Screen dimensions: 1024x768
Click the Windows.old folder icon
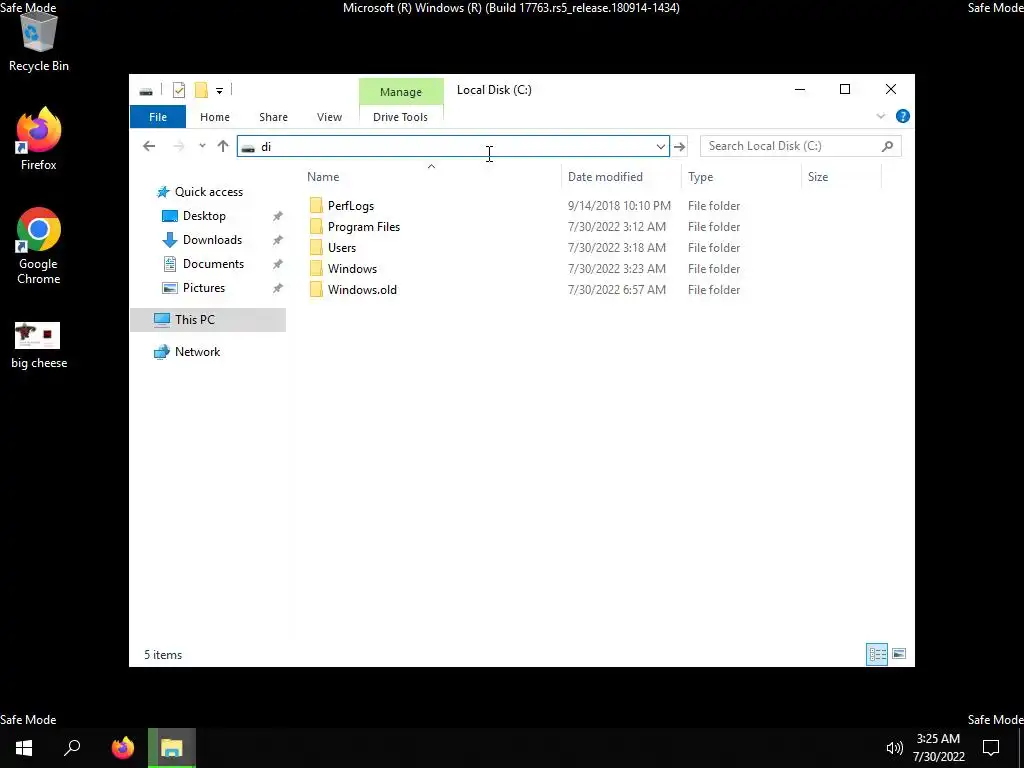pyautogui.click(x=316, y=289)
